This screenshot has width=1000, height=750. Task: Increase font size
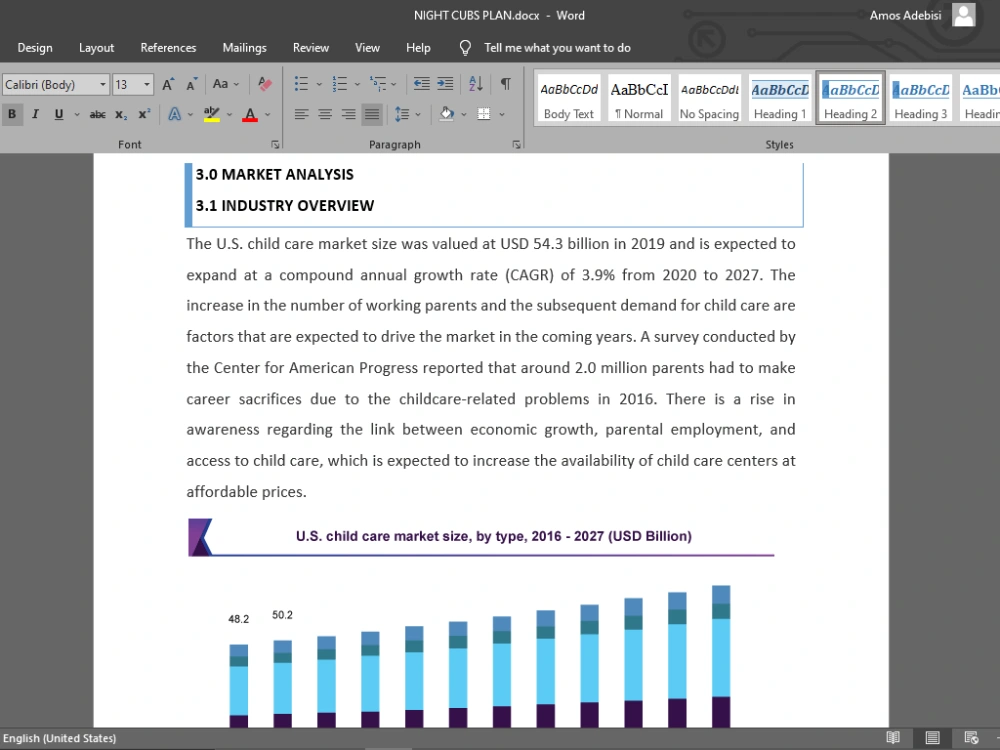(168, 84)
